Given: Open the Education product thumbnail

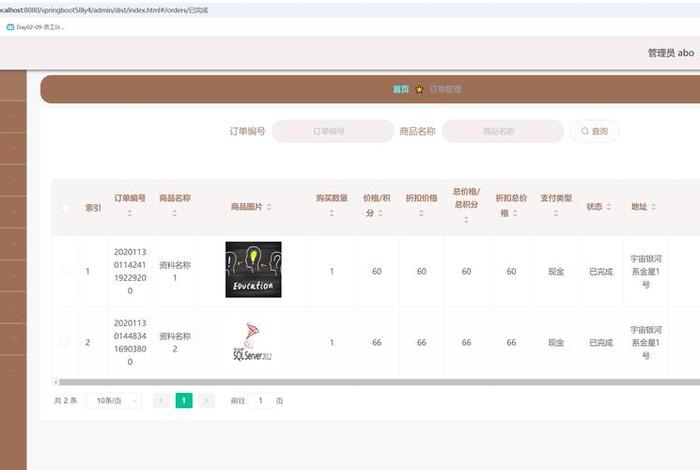Looking at the screenshot, I should [x=253, y=270].
